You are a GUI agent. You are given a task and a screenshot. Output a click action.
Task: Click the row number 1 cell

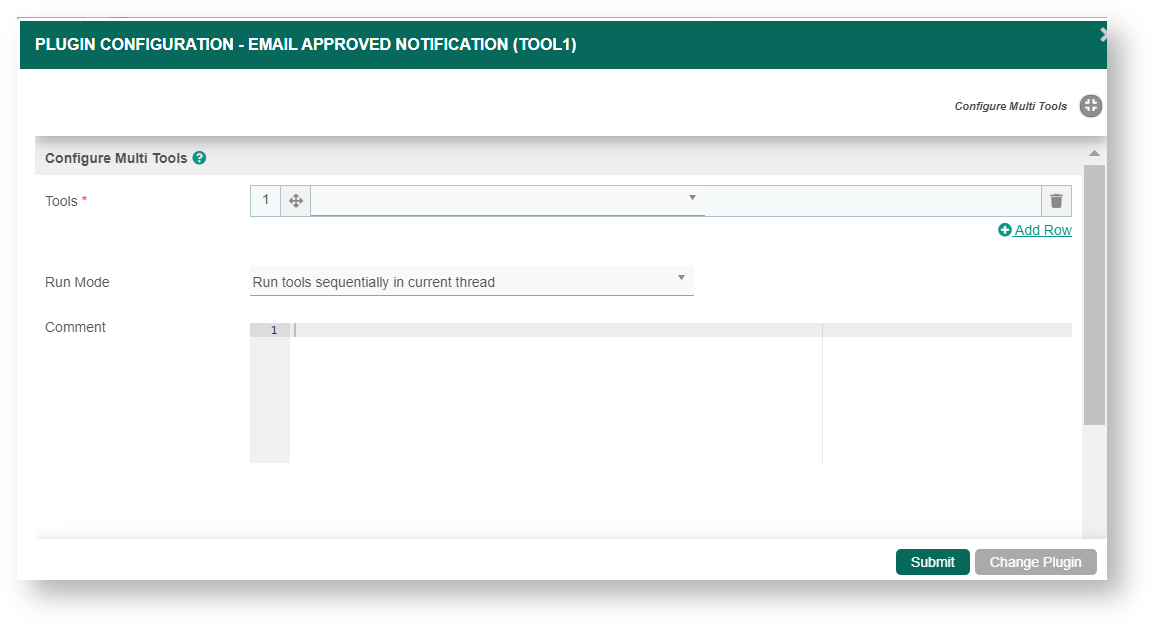pyautogui.click(x=266, y=200)
